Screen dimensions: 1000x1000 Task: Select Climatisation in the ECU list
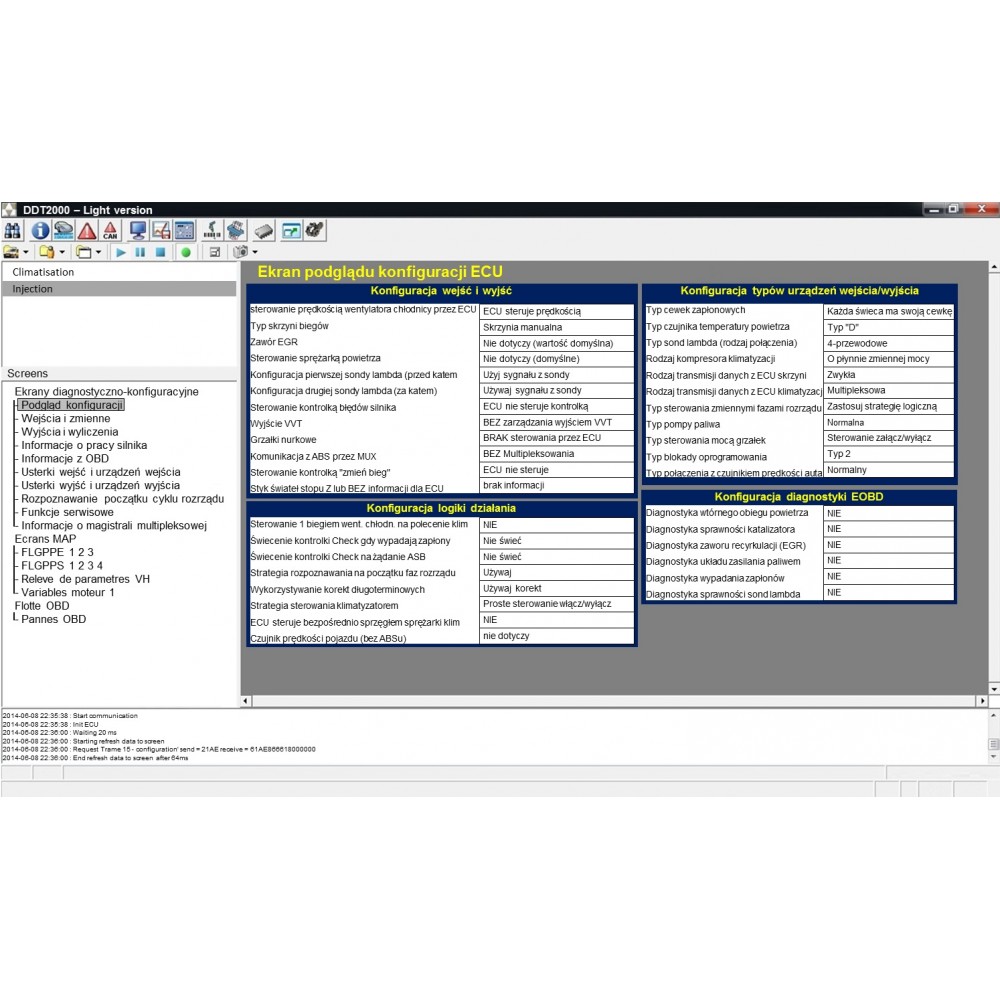pyautogui.click(x=43, y=272)
